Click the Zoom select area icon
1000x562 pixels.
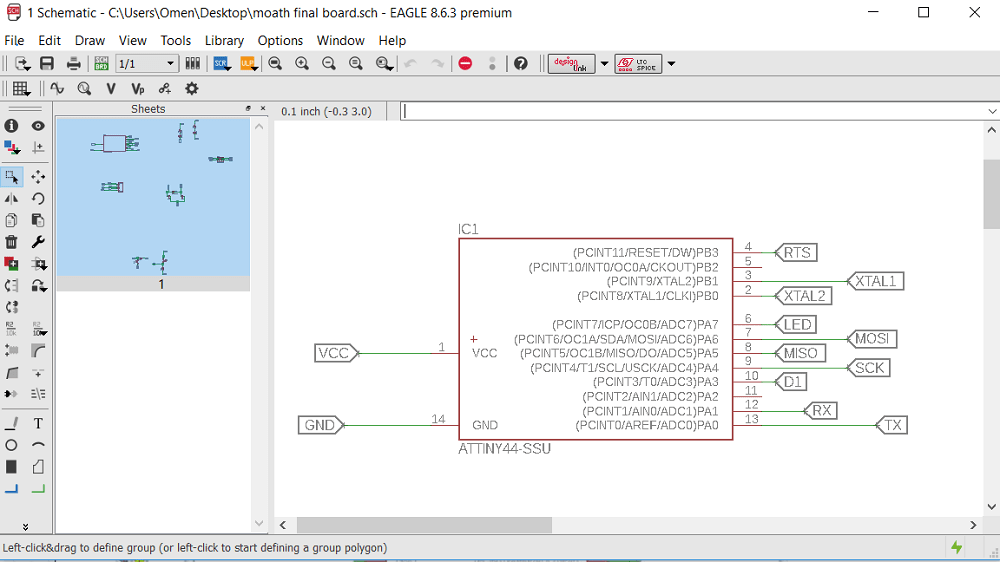pos(383,64)
